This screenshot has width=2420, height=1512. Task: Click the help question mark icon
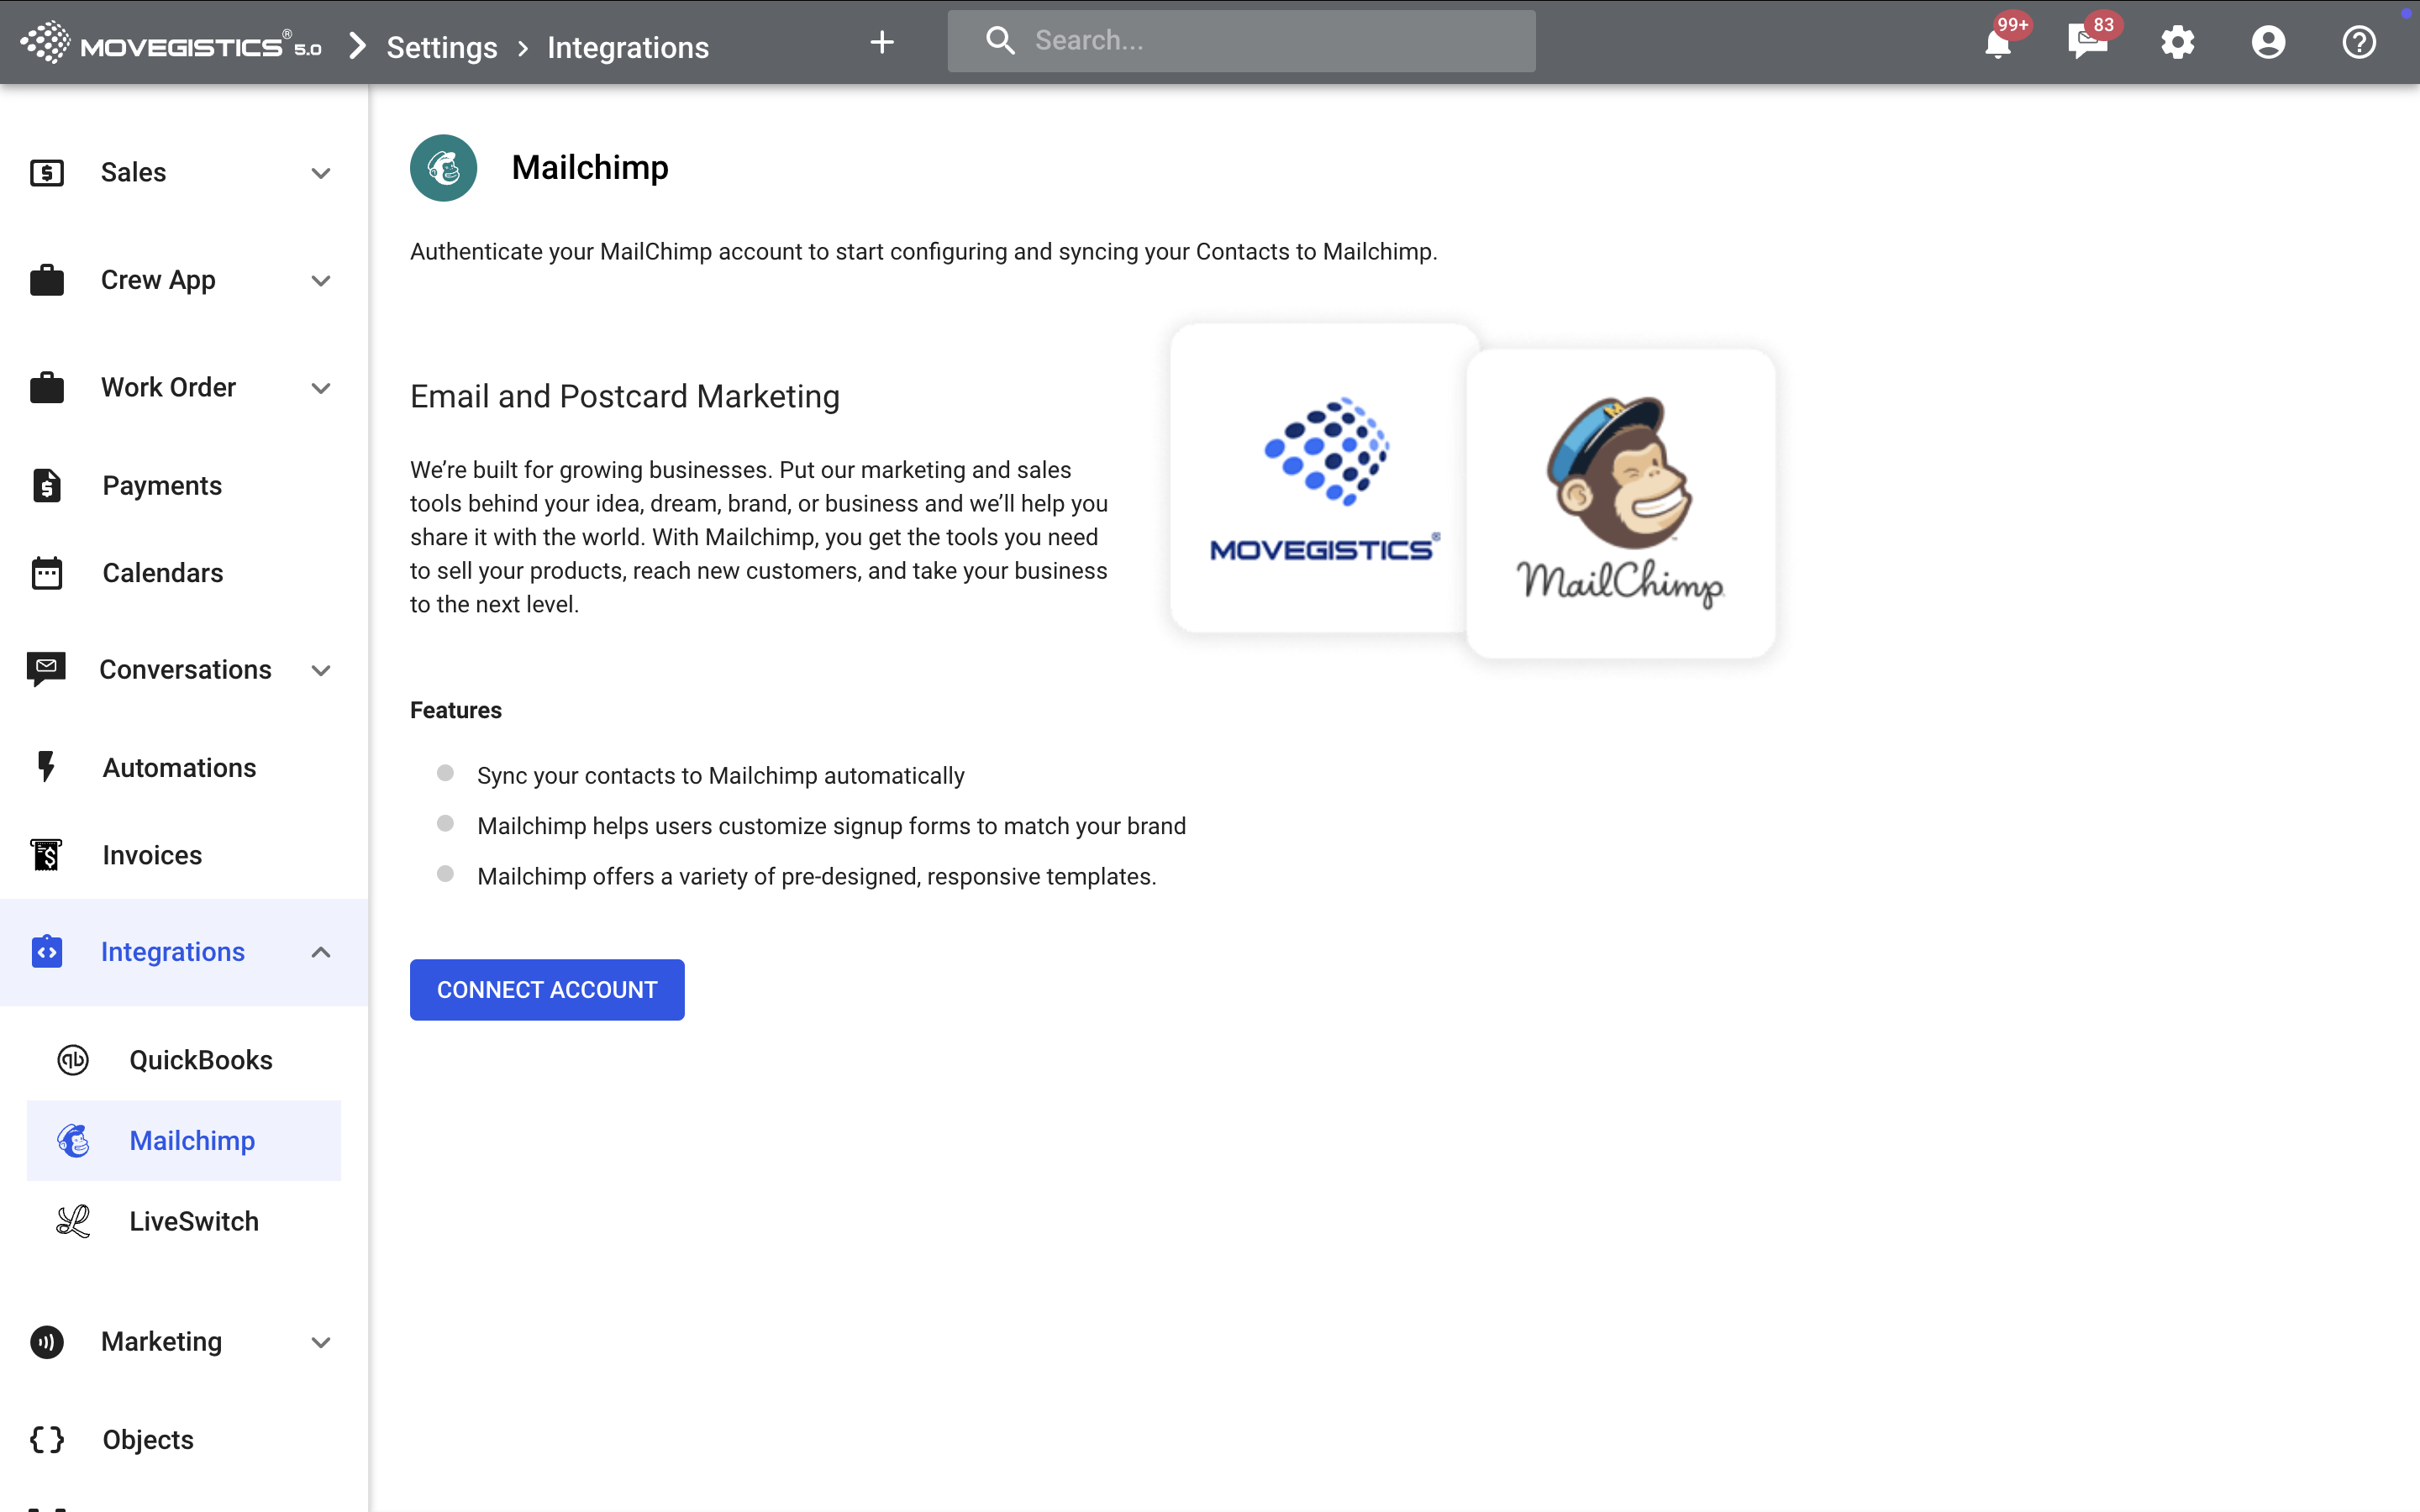click(2358, 43)
